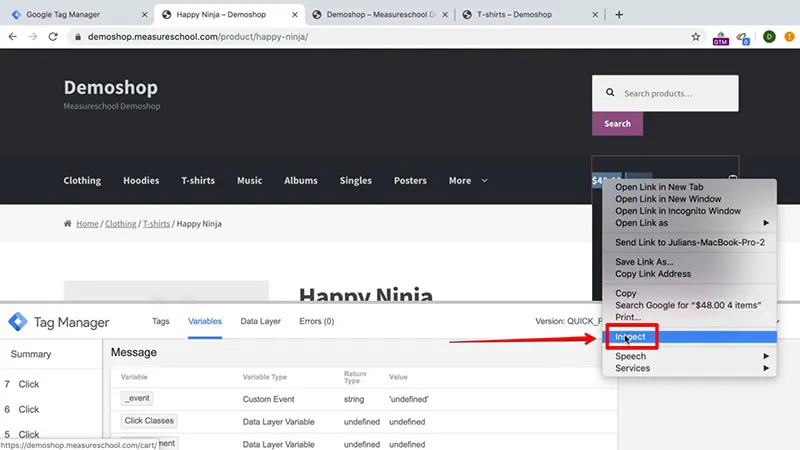This screenshot has width=800, height=450.
Task: Switch to the Tags tab in Tag Manager
Action: coord(160,321)
